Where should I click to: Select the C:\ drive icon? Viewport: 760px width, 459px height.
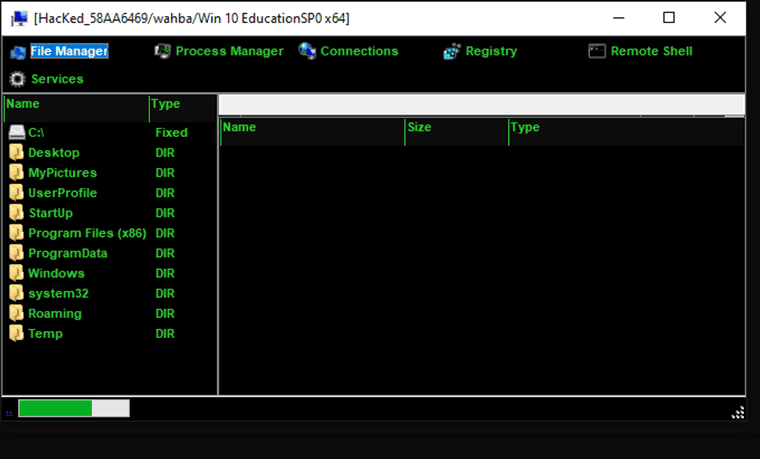click(16, 133)
